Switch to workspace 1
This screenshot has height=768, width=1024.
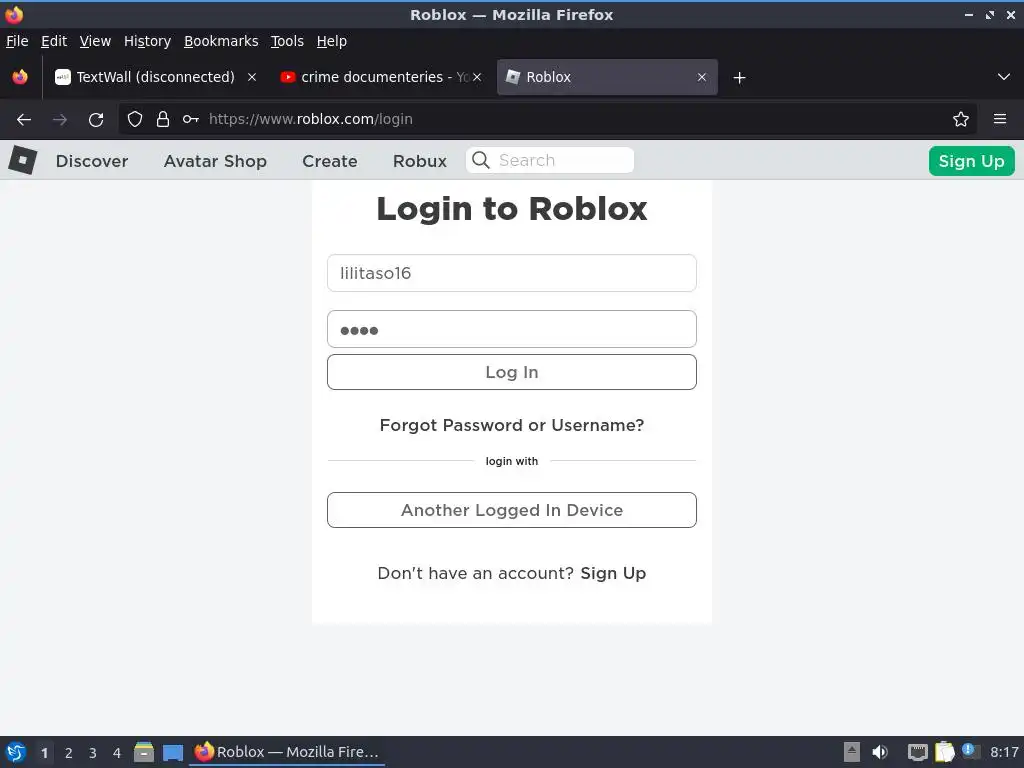pos(44,753)
